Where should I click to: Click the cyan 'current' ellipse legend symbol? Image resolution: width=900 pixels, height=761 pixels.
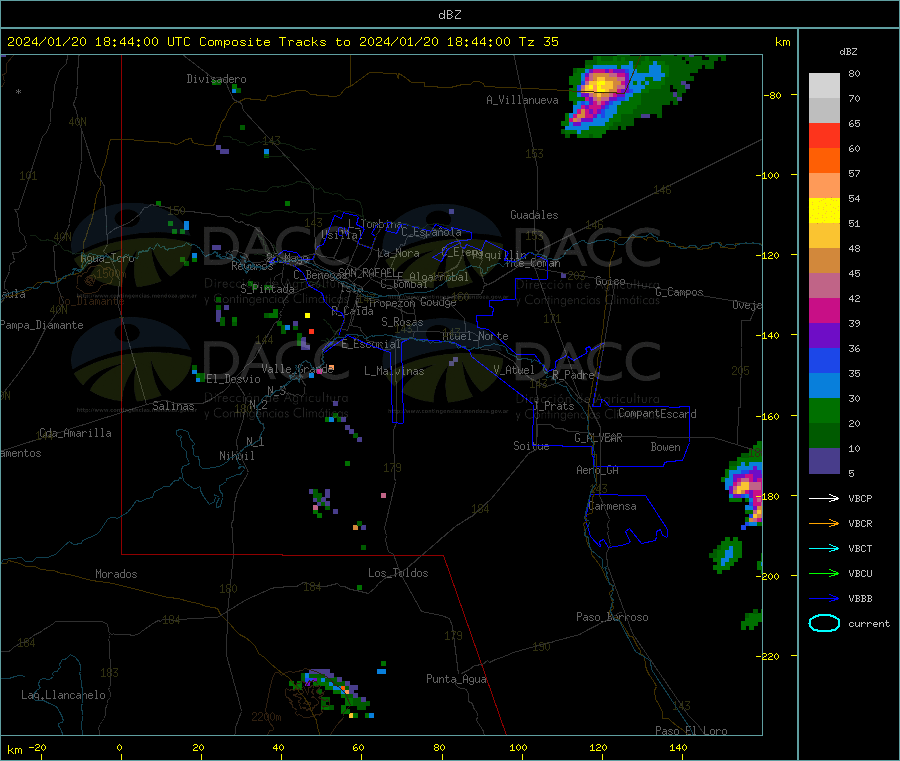coord(824,623)
